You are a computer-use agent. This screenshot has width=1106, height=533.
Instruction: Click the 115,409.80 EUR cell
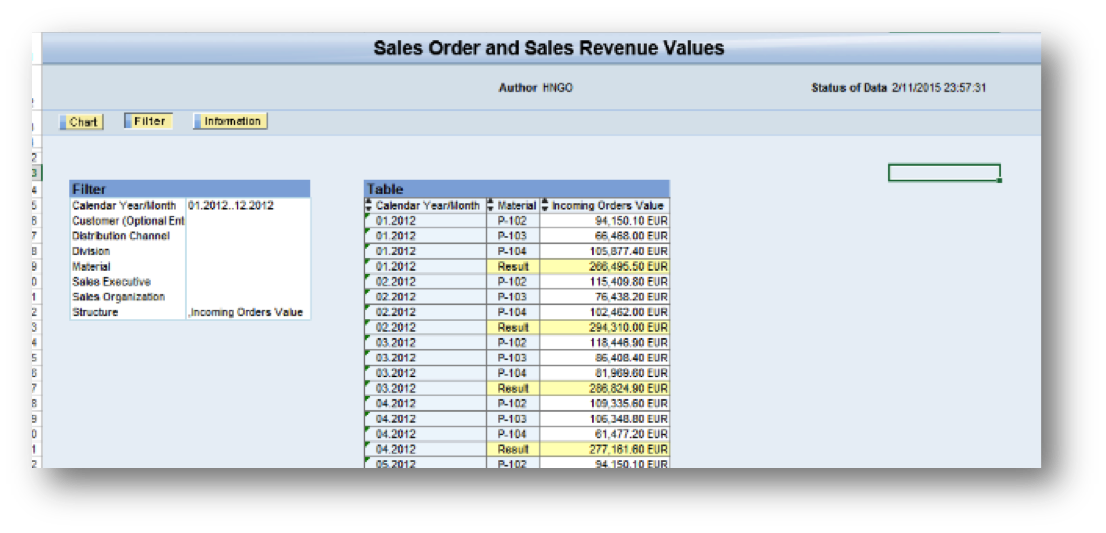(x=605, y=282)
